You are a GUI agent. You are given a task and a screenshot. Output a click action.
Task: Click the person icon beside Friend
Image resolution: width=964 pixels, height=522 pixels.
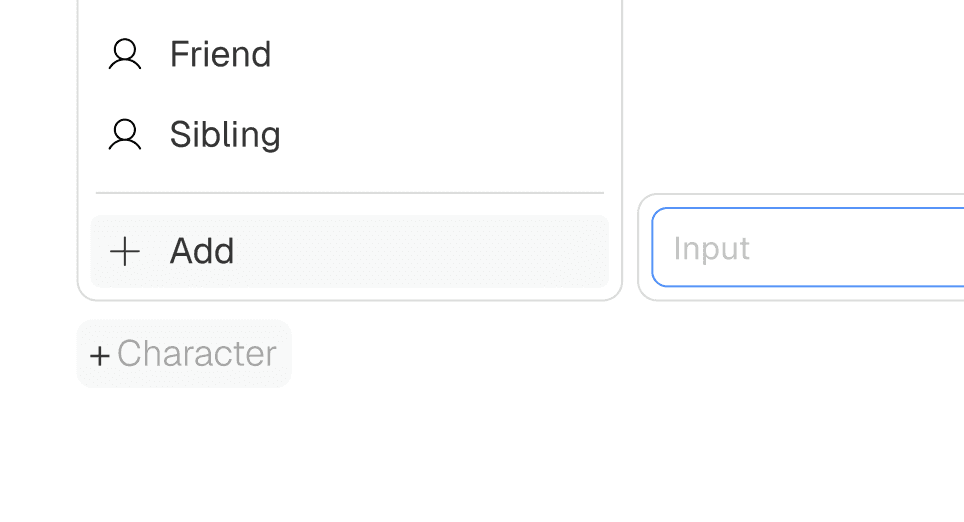[125, 54]
